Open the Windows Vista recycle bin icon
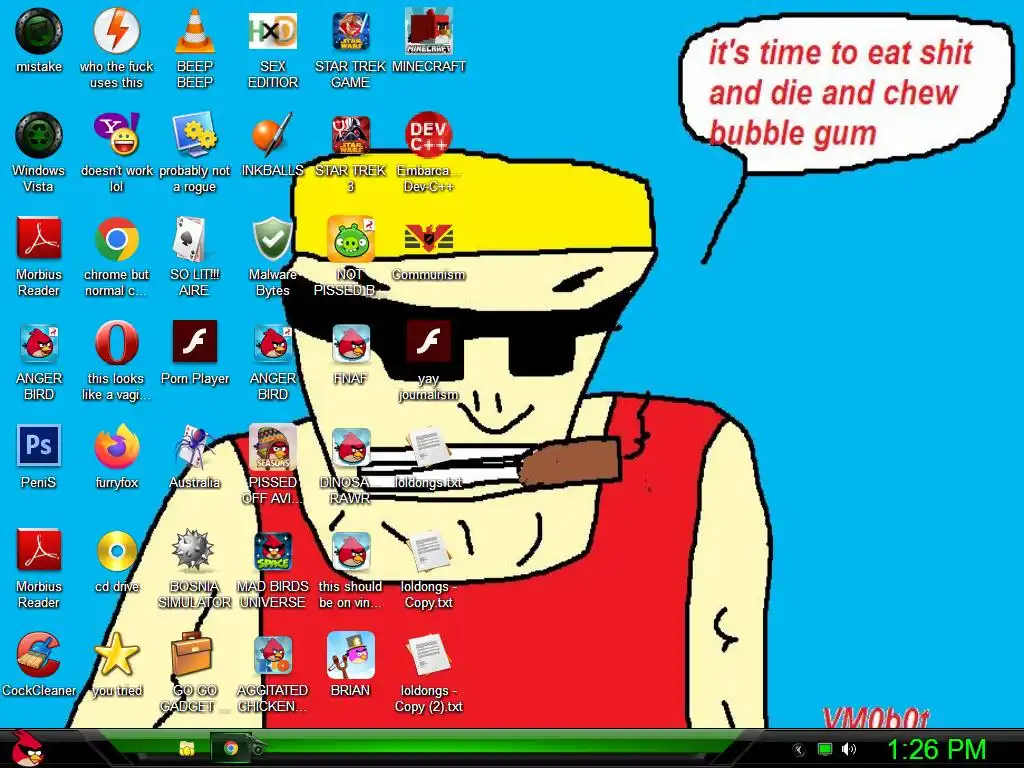 39,135
